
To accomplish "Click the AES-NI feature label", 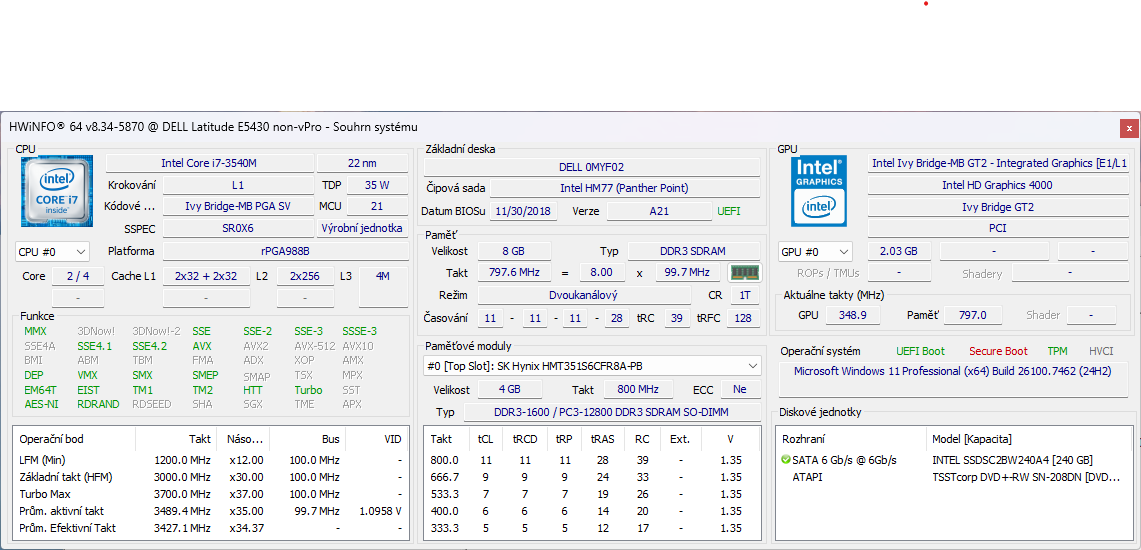I will tap(41, 405).
